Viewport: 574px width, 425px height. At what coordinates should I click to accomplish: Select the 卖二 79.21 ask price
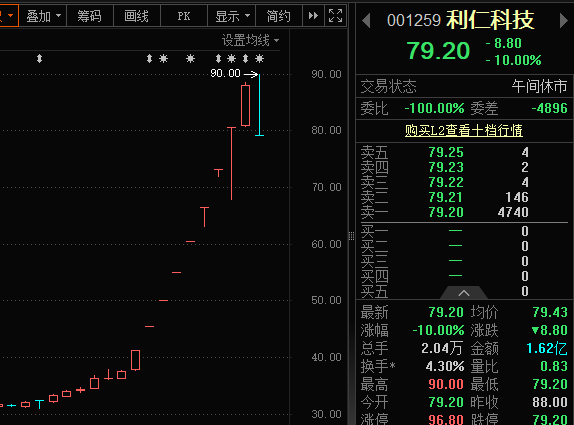(446, 197)
